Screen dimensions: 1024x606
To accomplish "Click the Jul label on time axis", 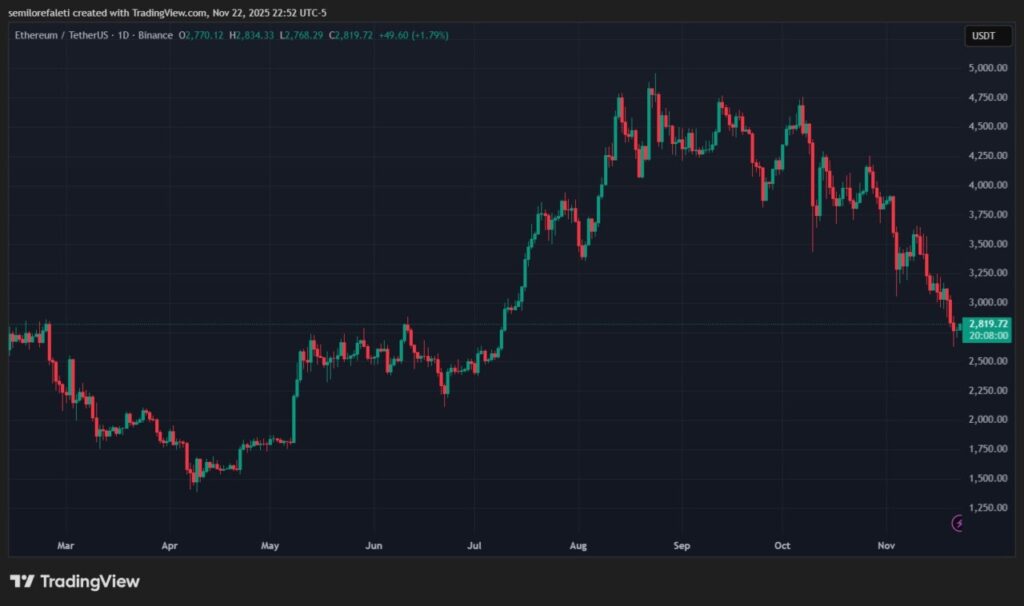I will tap(474, 546).
